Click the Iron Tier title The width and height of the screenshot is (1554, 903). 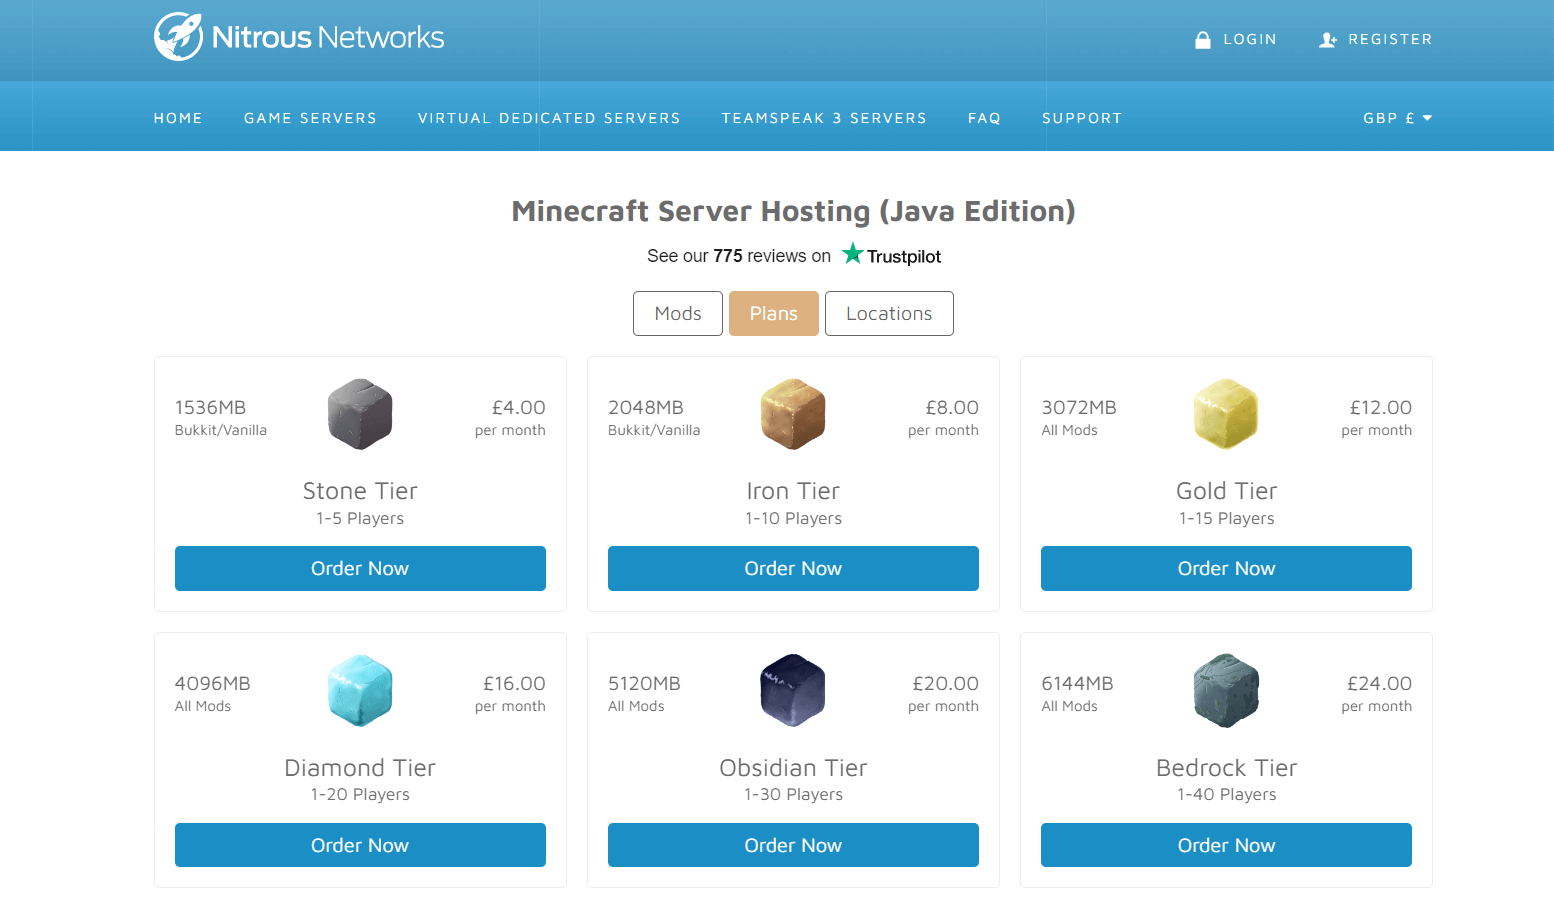pyautogui.click(x=793, y=491)
